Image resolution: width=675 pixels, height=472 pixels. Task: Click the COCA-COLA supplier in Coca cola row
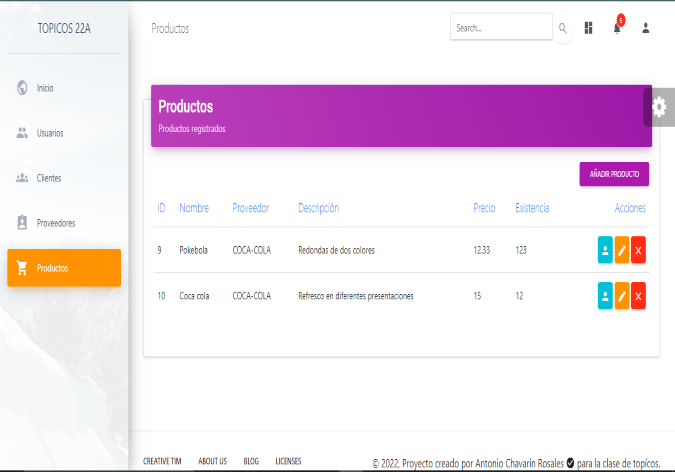[x=251, y=296]
